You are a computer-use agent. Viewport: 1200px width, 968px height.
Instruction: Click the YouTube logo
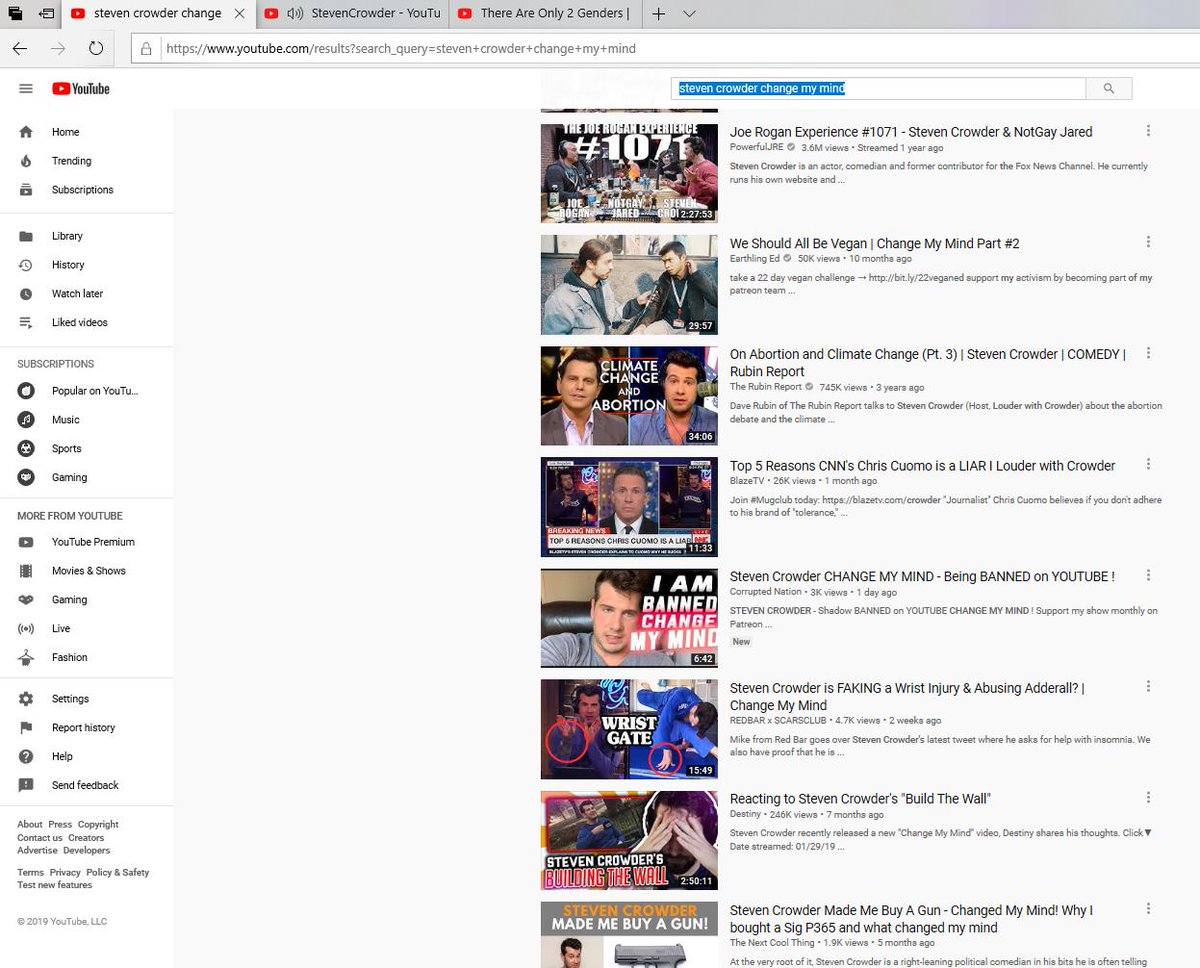tap(81, 89)
